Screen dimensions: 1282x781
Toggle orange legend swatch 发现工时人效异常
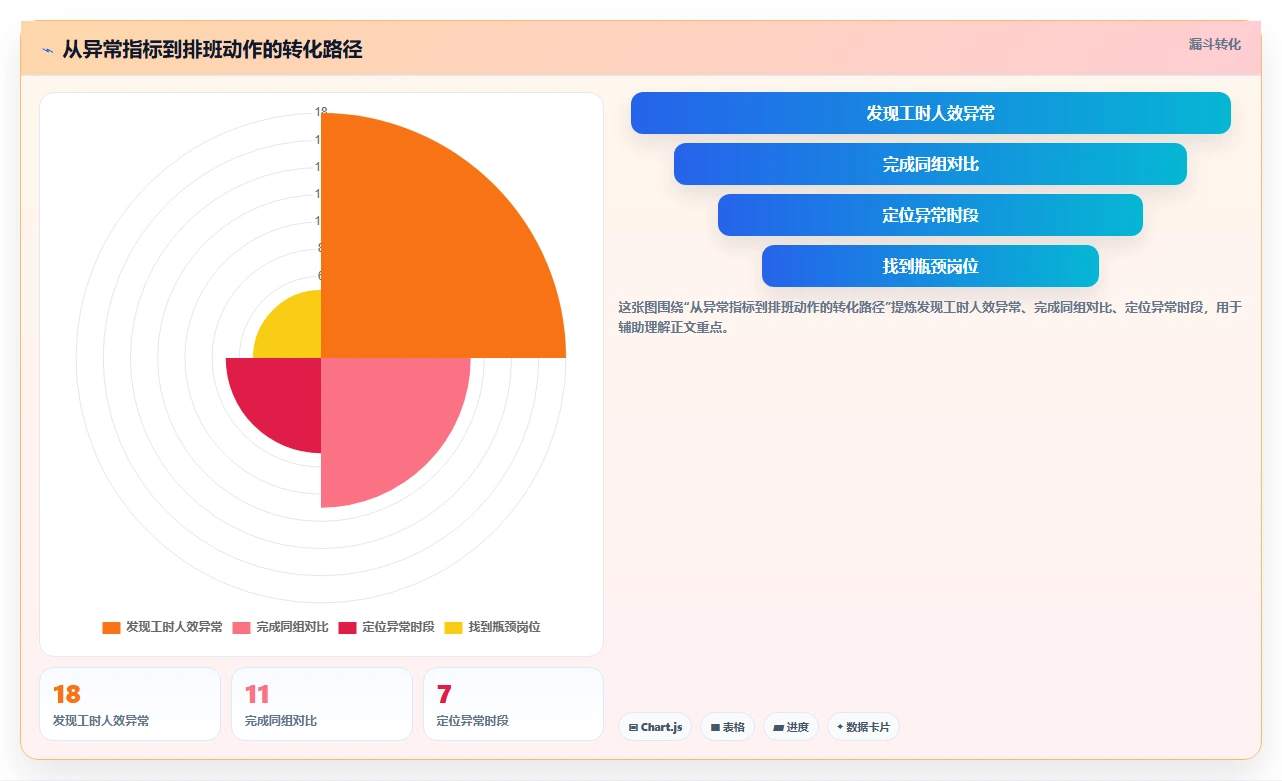click(x=111, y=627)
